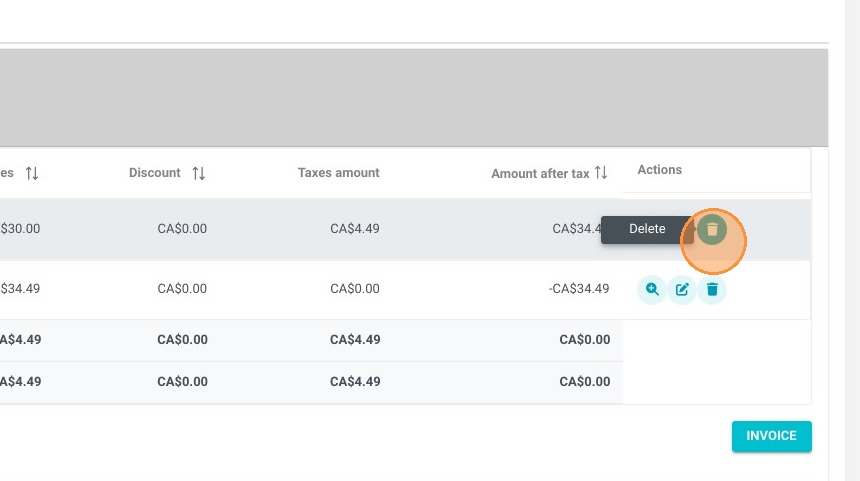Sort by Amount after tax column
Screen dimensions: 860x481
pyautogui.click(x=601, y=173)
